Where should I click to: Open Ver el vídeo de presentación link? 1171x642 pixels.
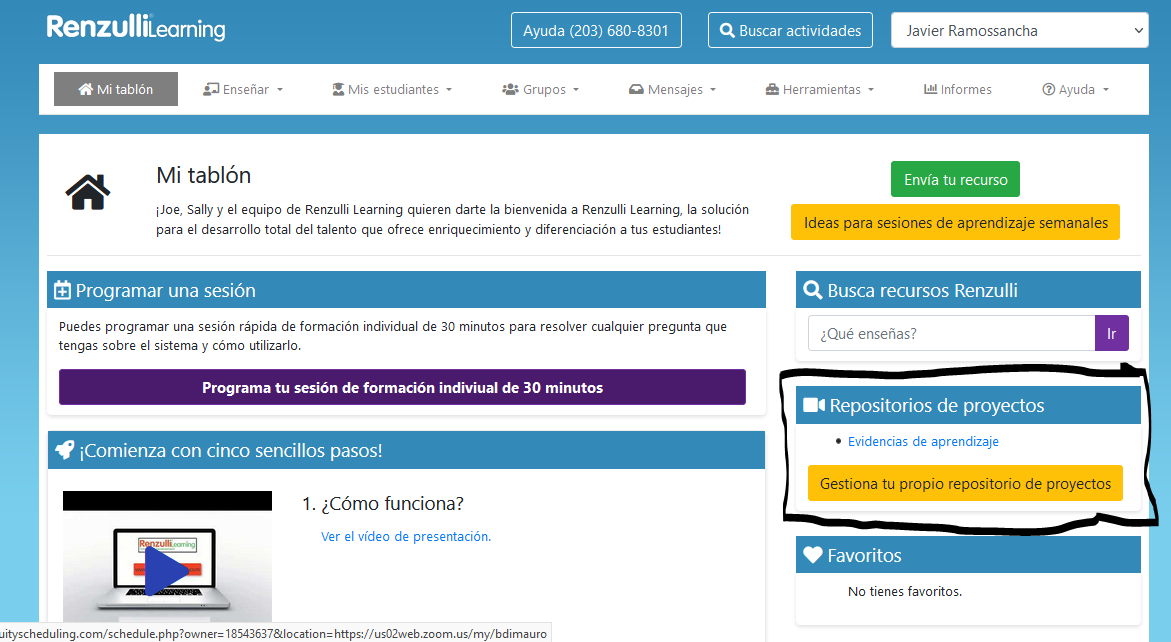pos(406,536)
